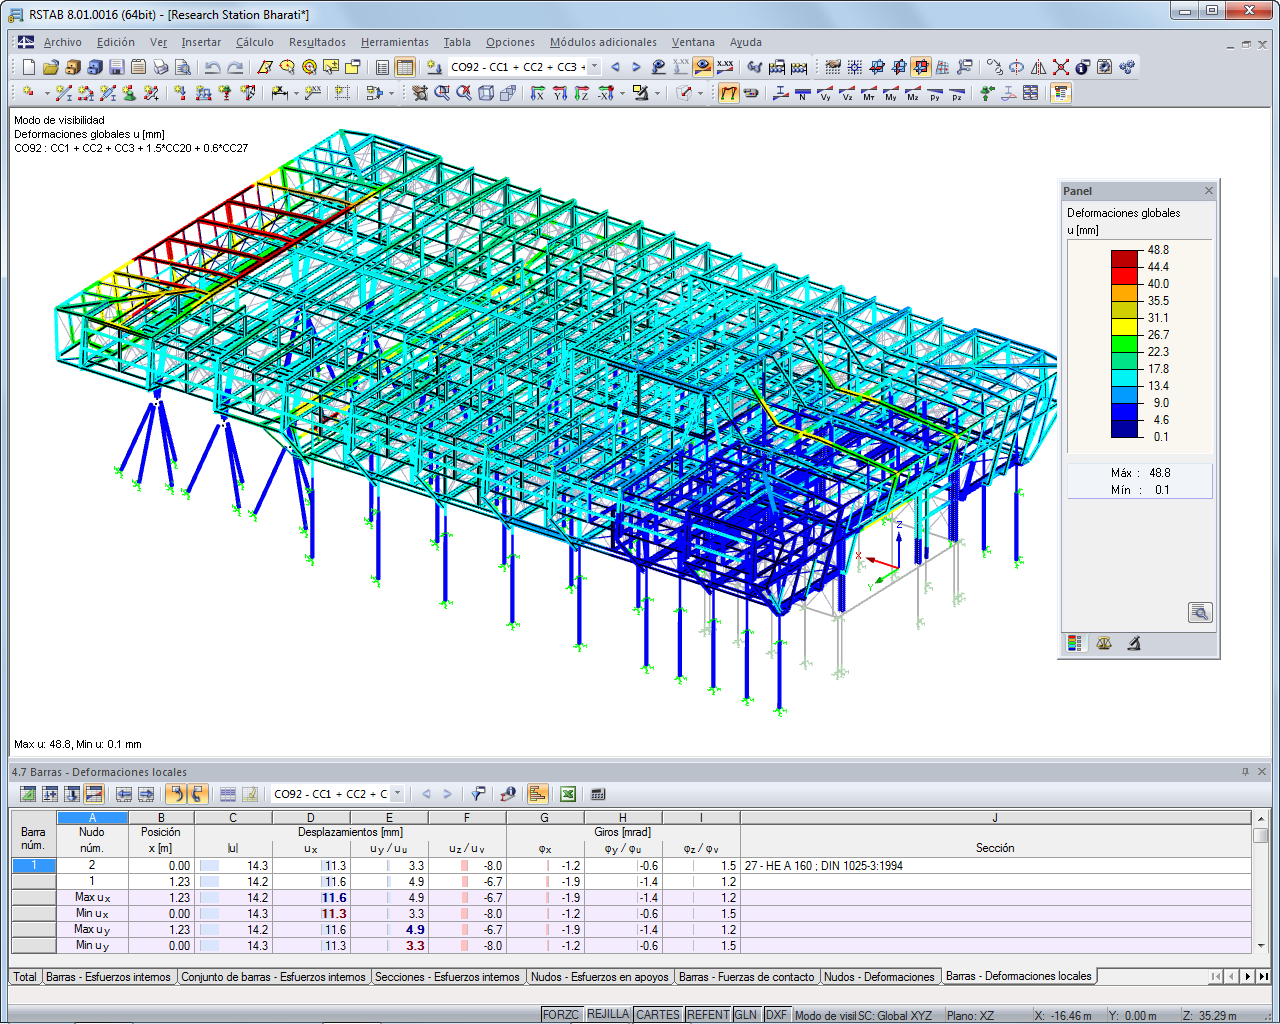Show shear force Vy diagram
The width and height of the screenshot is (1280, 1024).
pyautogui.click(x=825, y=93)
